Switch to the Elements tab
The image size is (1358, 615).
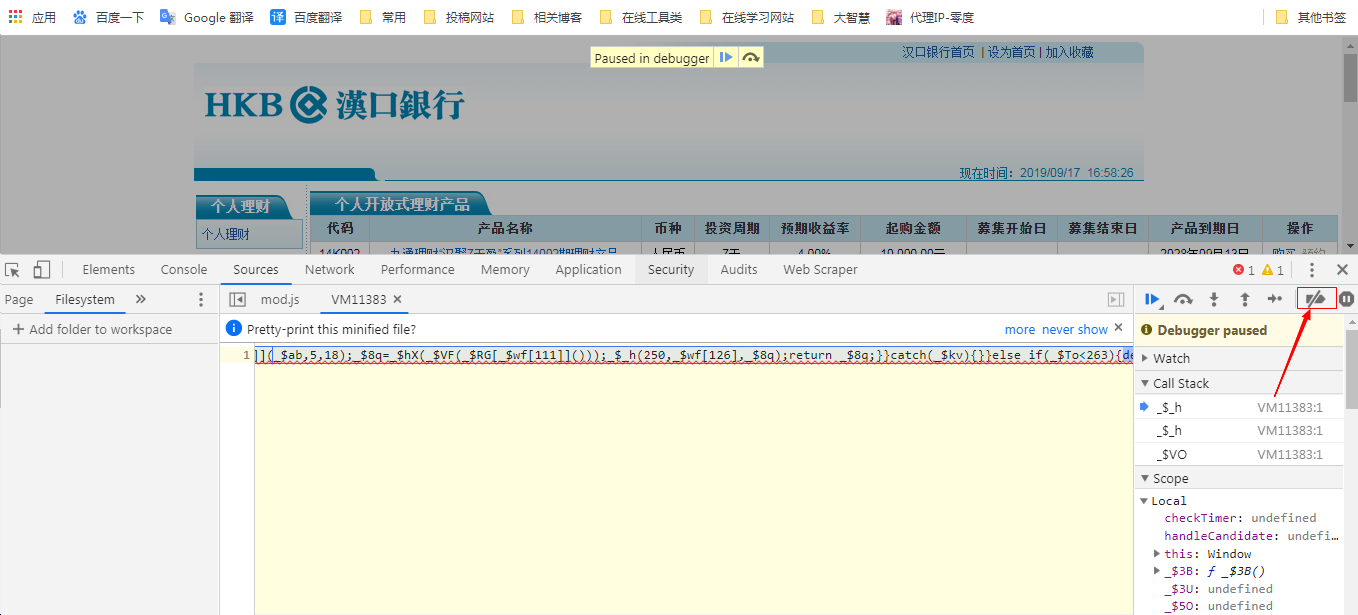click(109, 270)
